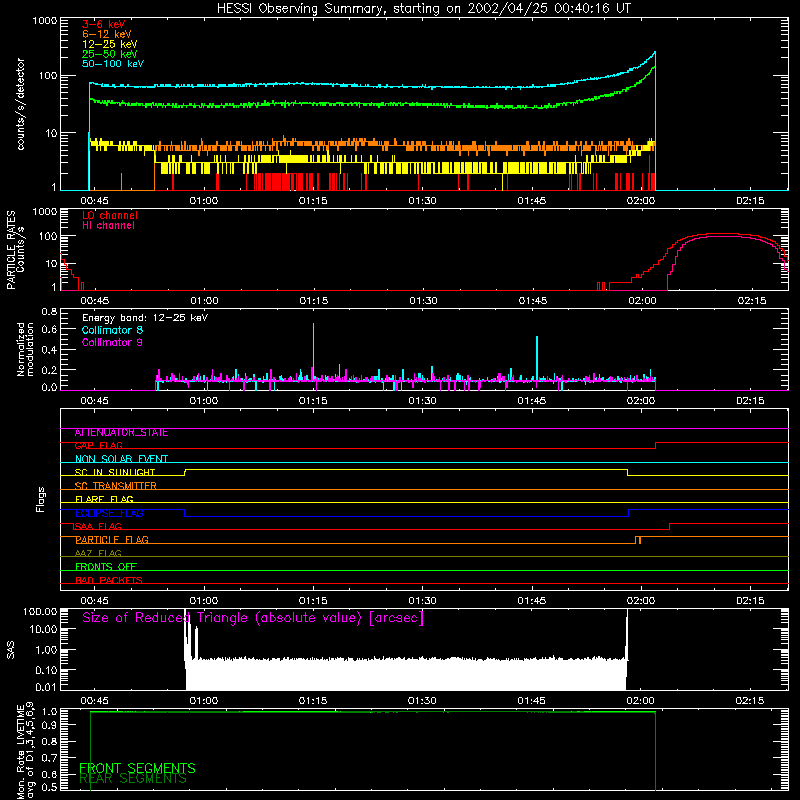Click 02:00 tick under the modulation panel
This screenshot has width=800, height=800.
tap(641, 401)
